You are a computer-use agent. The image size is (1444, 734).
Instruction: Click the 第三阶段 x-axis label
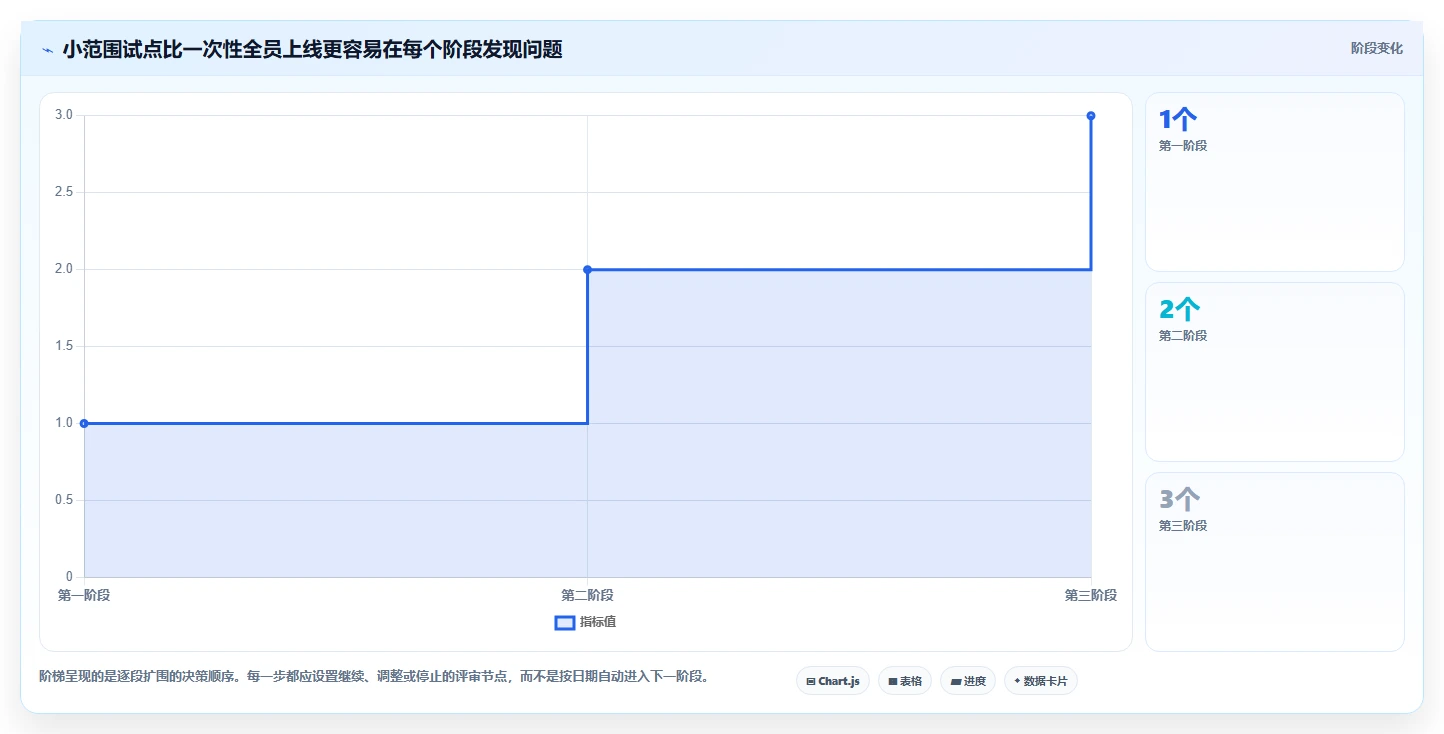[x=1091, y=595]
